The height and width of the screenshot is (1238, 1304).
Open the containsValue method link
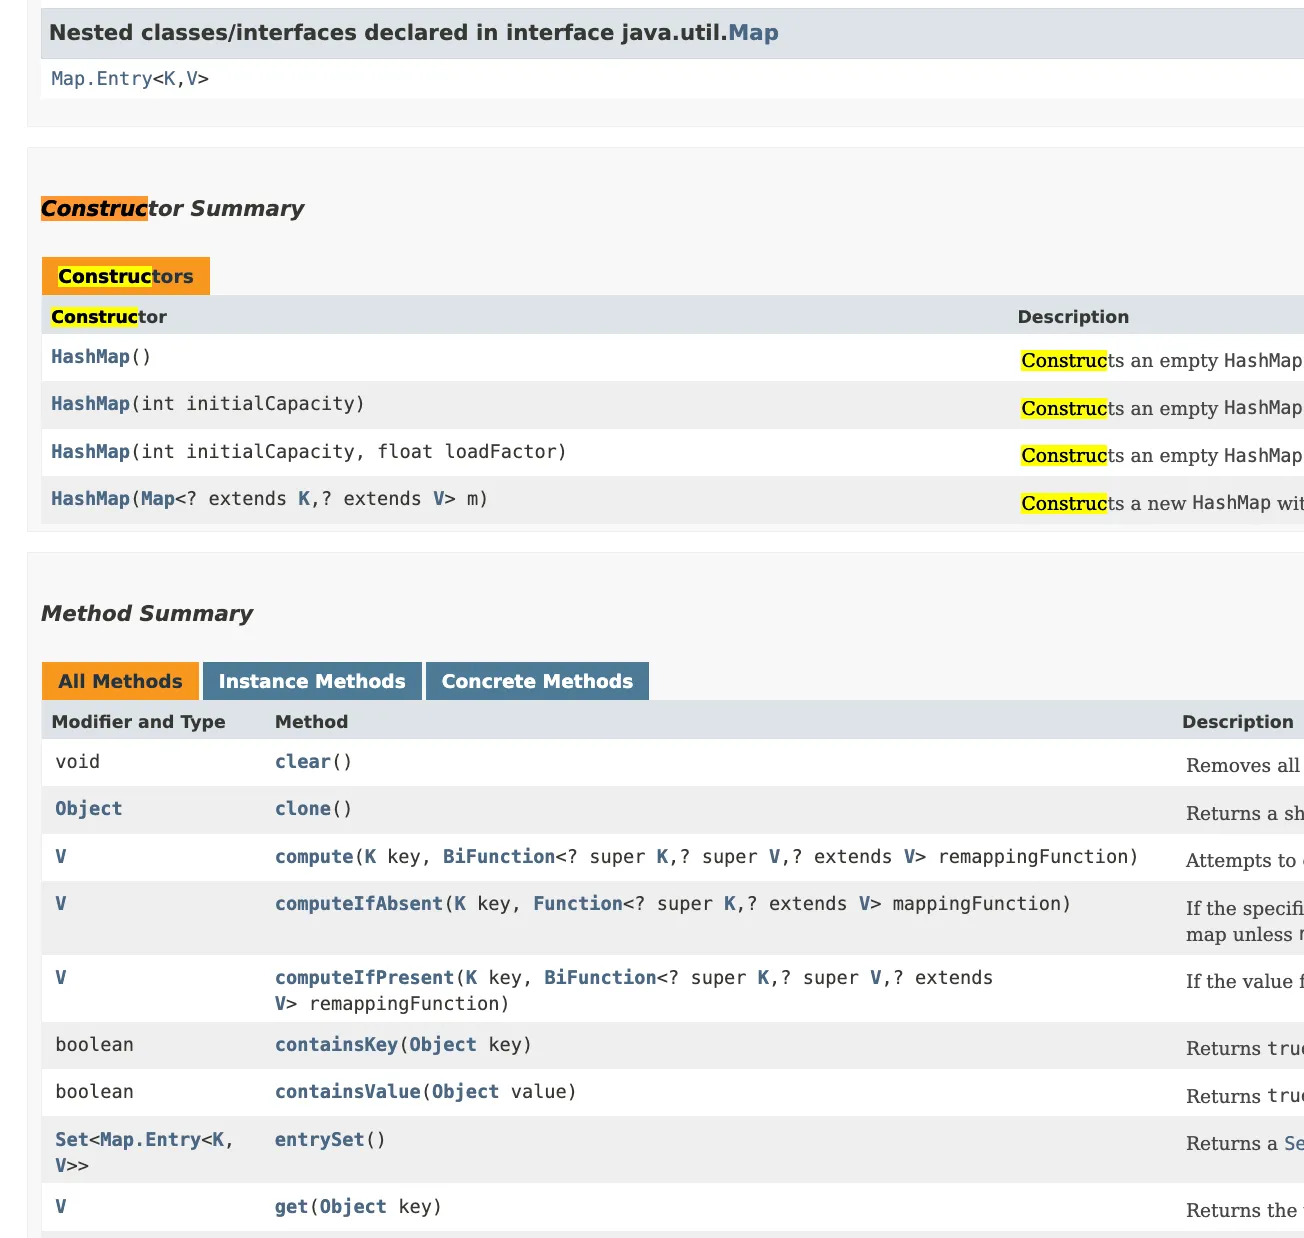pyautogui.click(x=347, y=1092)
